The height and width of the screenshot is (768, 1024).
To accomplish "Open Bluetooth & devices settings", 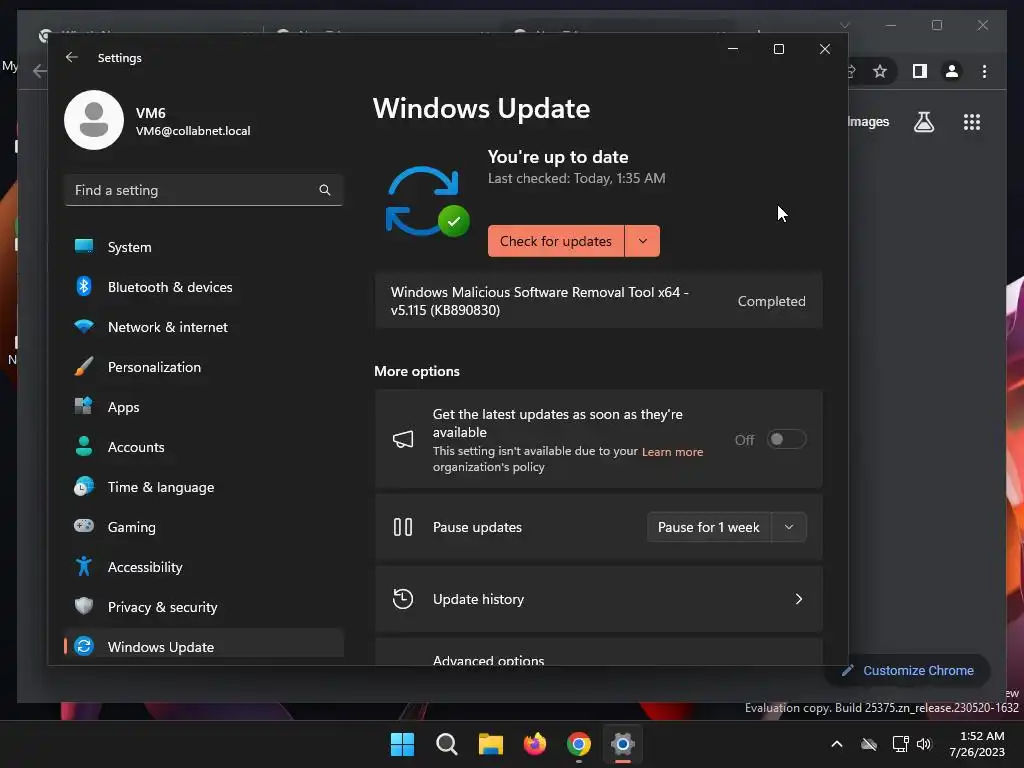I will coord(204,287).
